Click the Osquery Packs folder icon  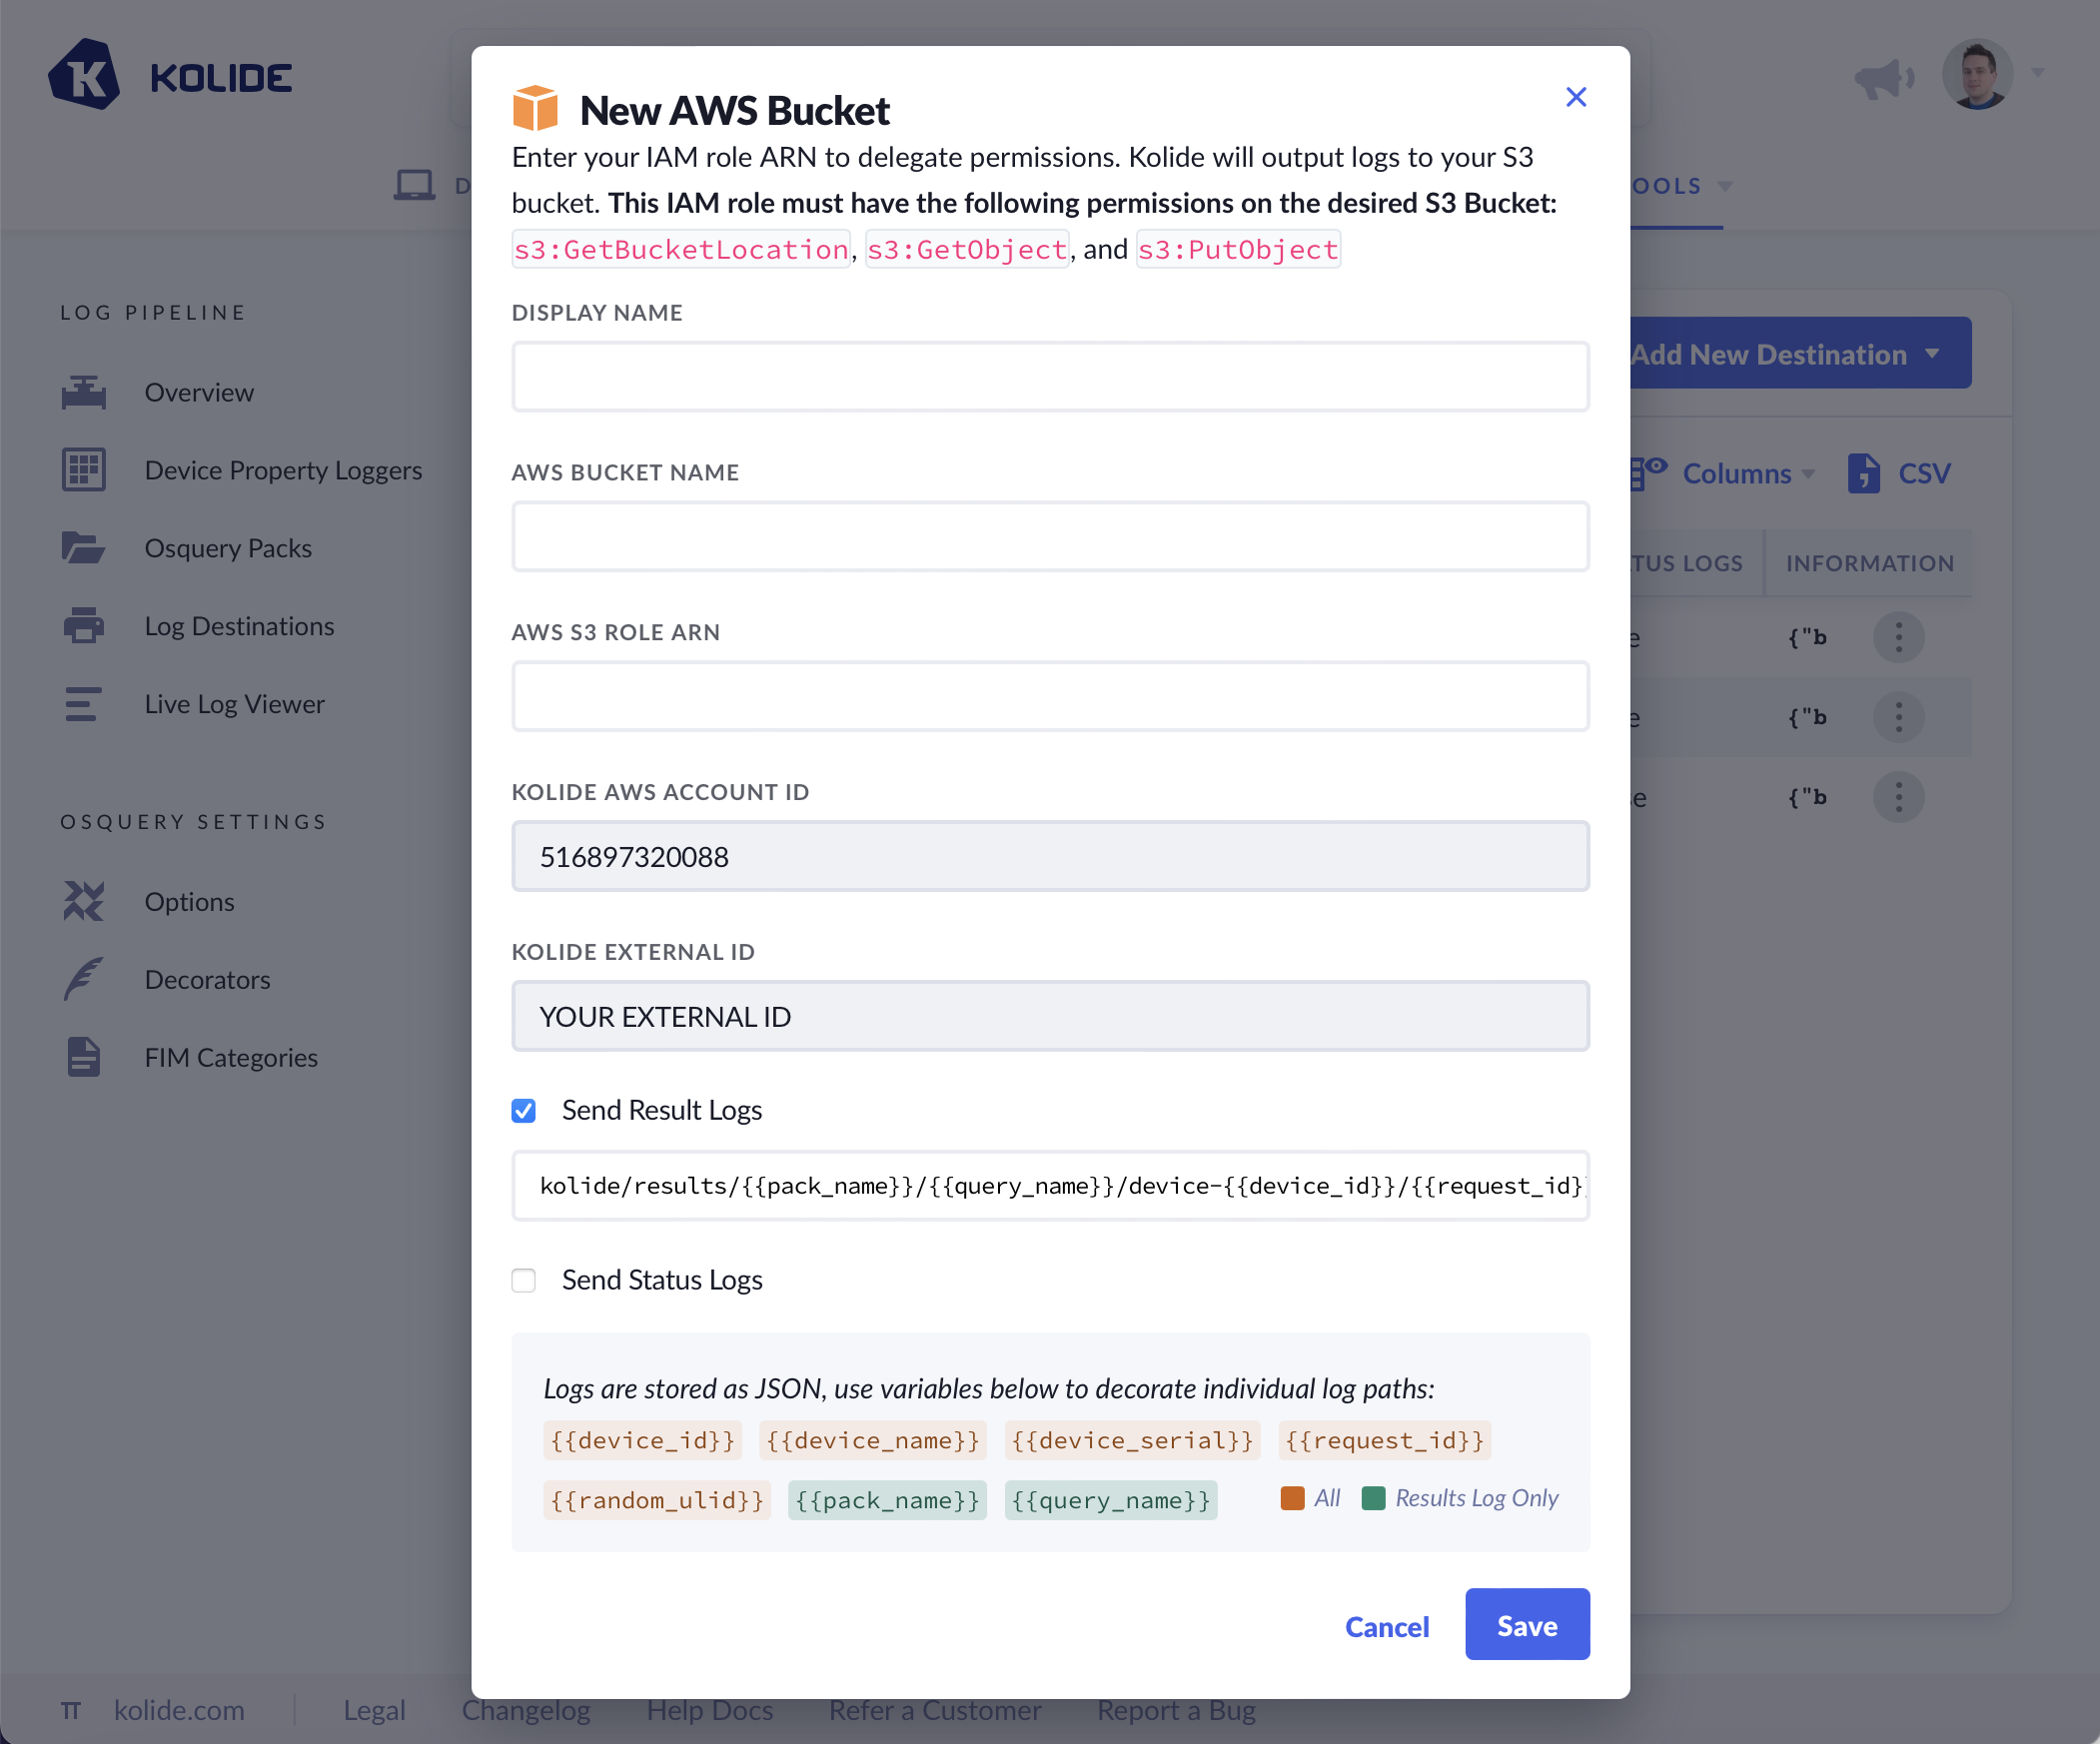pyautogui.click(x=83, y=548)
